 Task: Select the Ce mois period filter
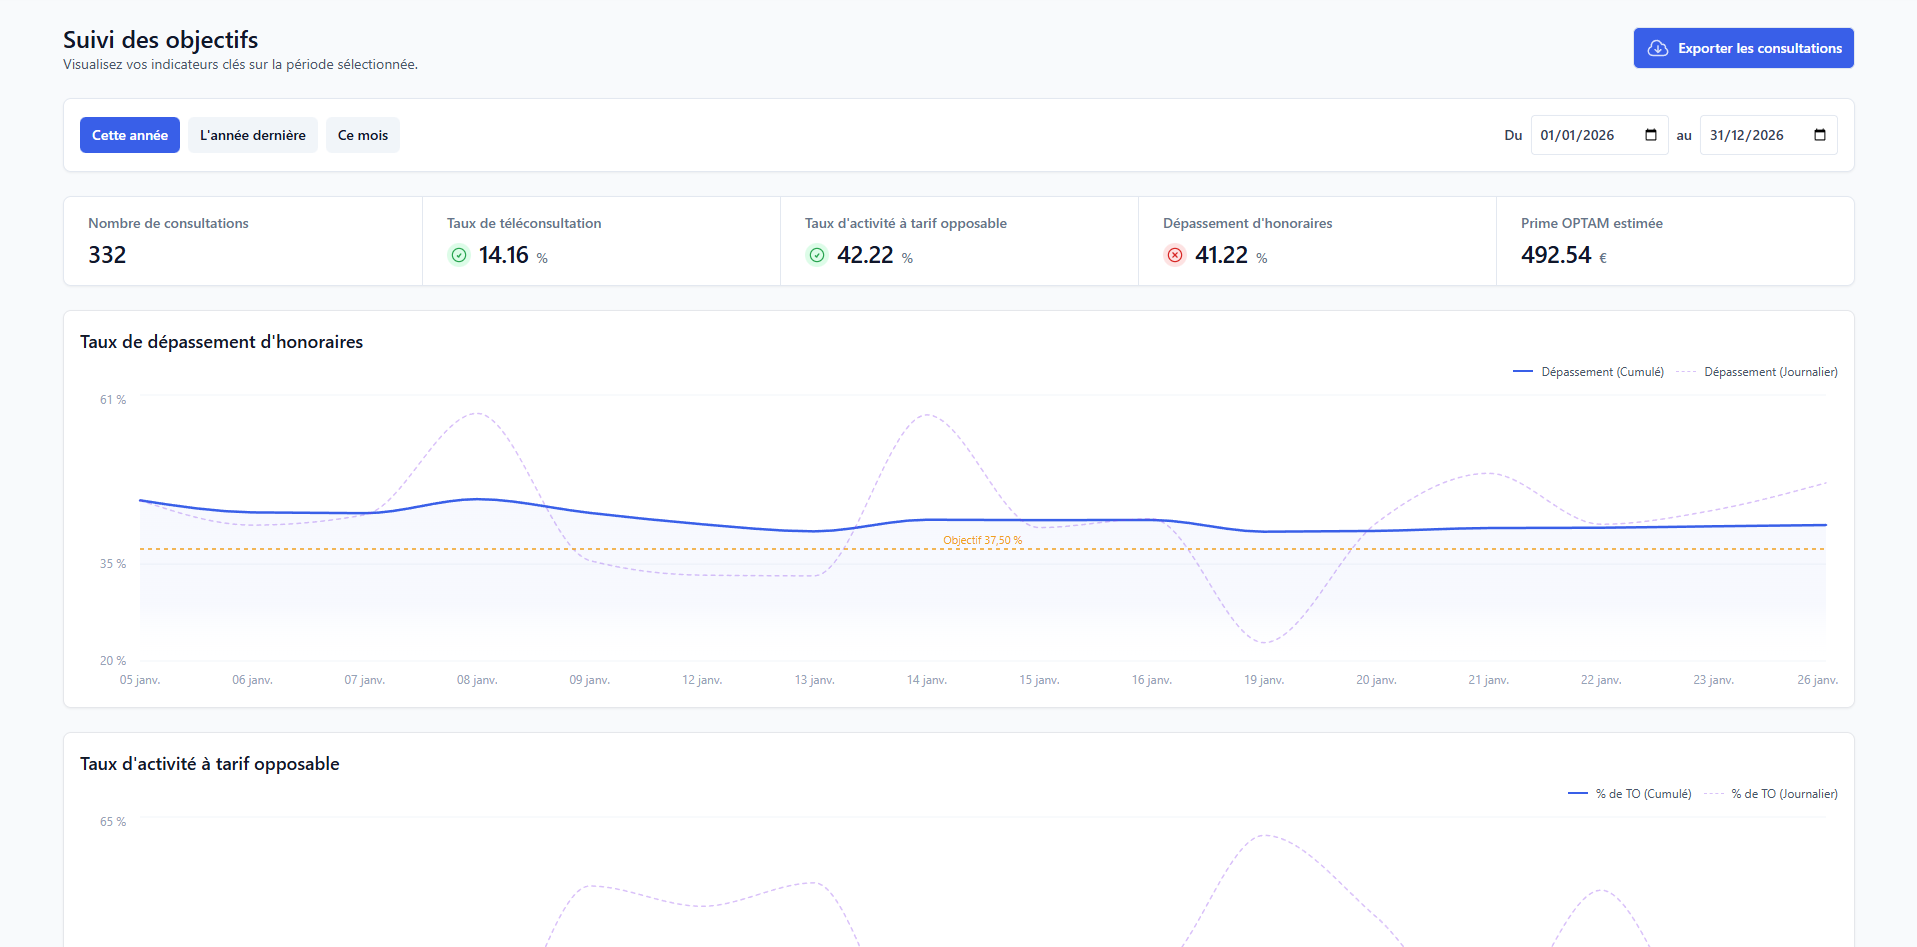363,135
